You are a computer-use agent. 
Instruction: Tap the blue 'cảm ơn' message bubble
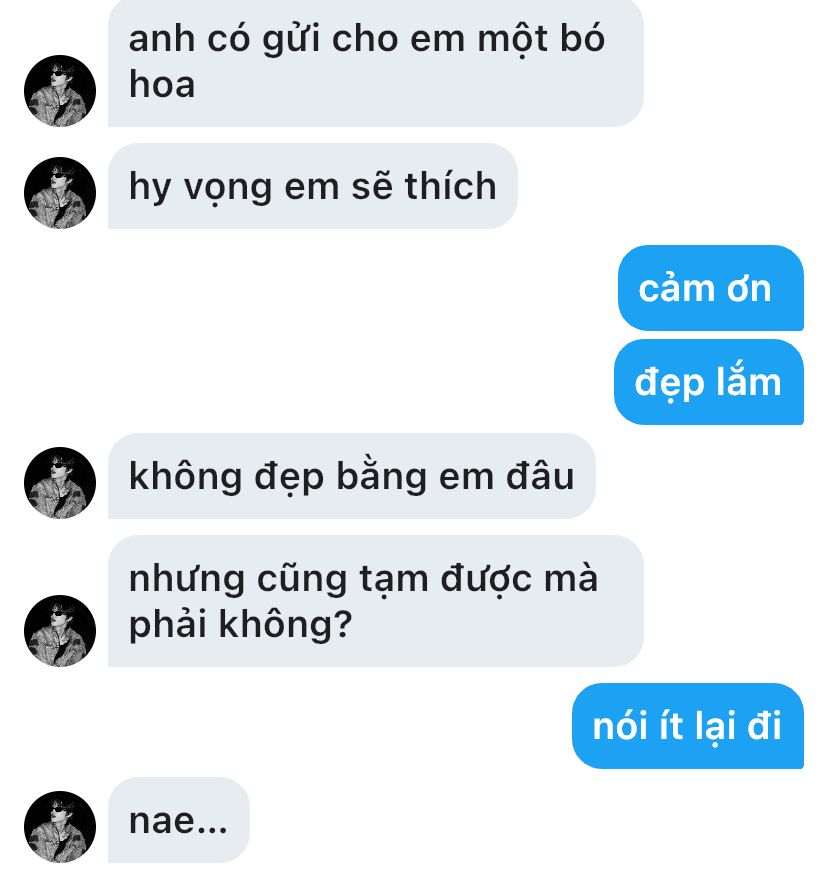click(x=711, y=288)
